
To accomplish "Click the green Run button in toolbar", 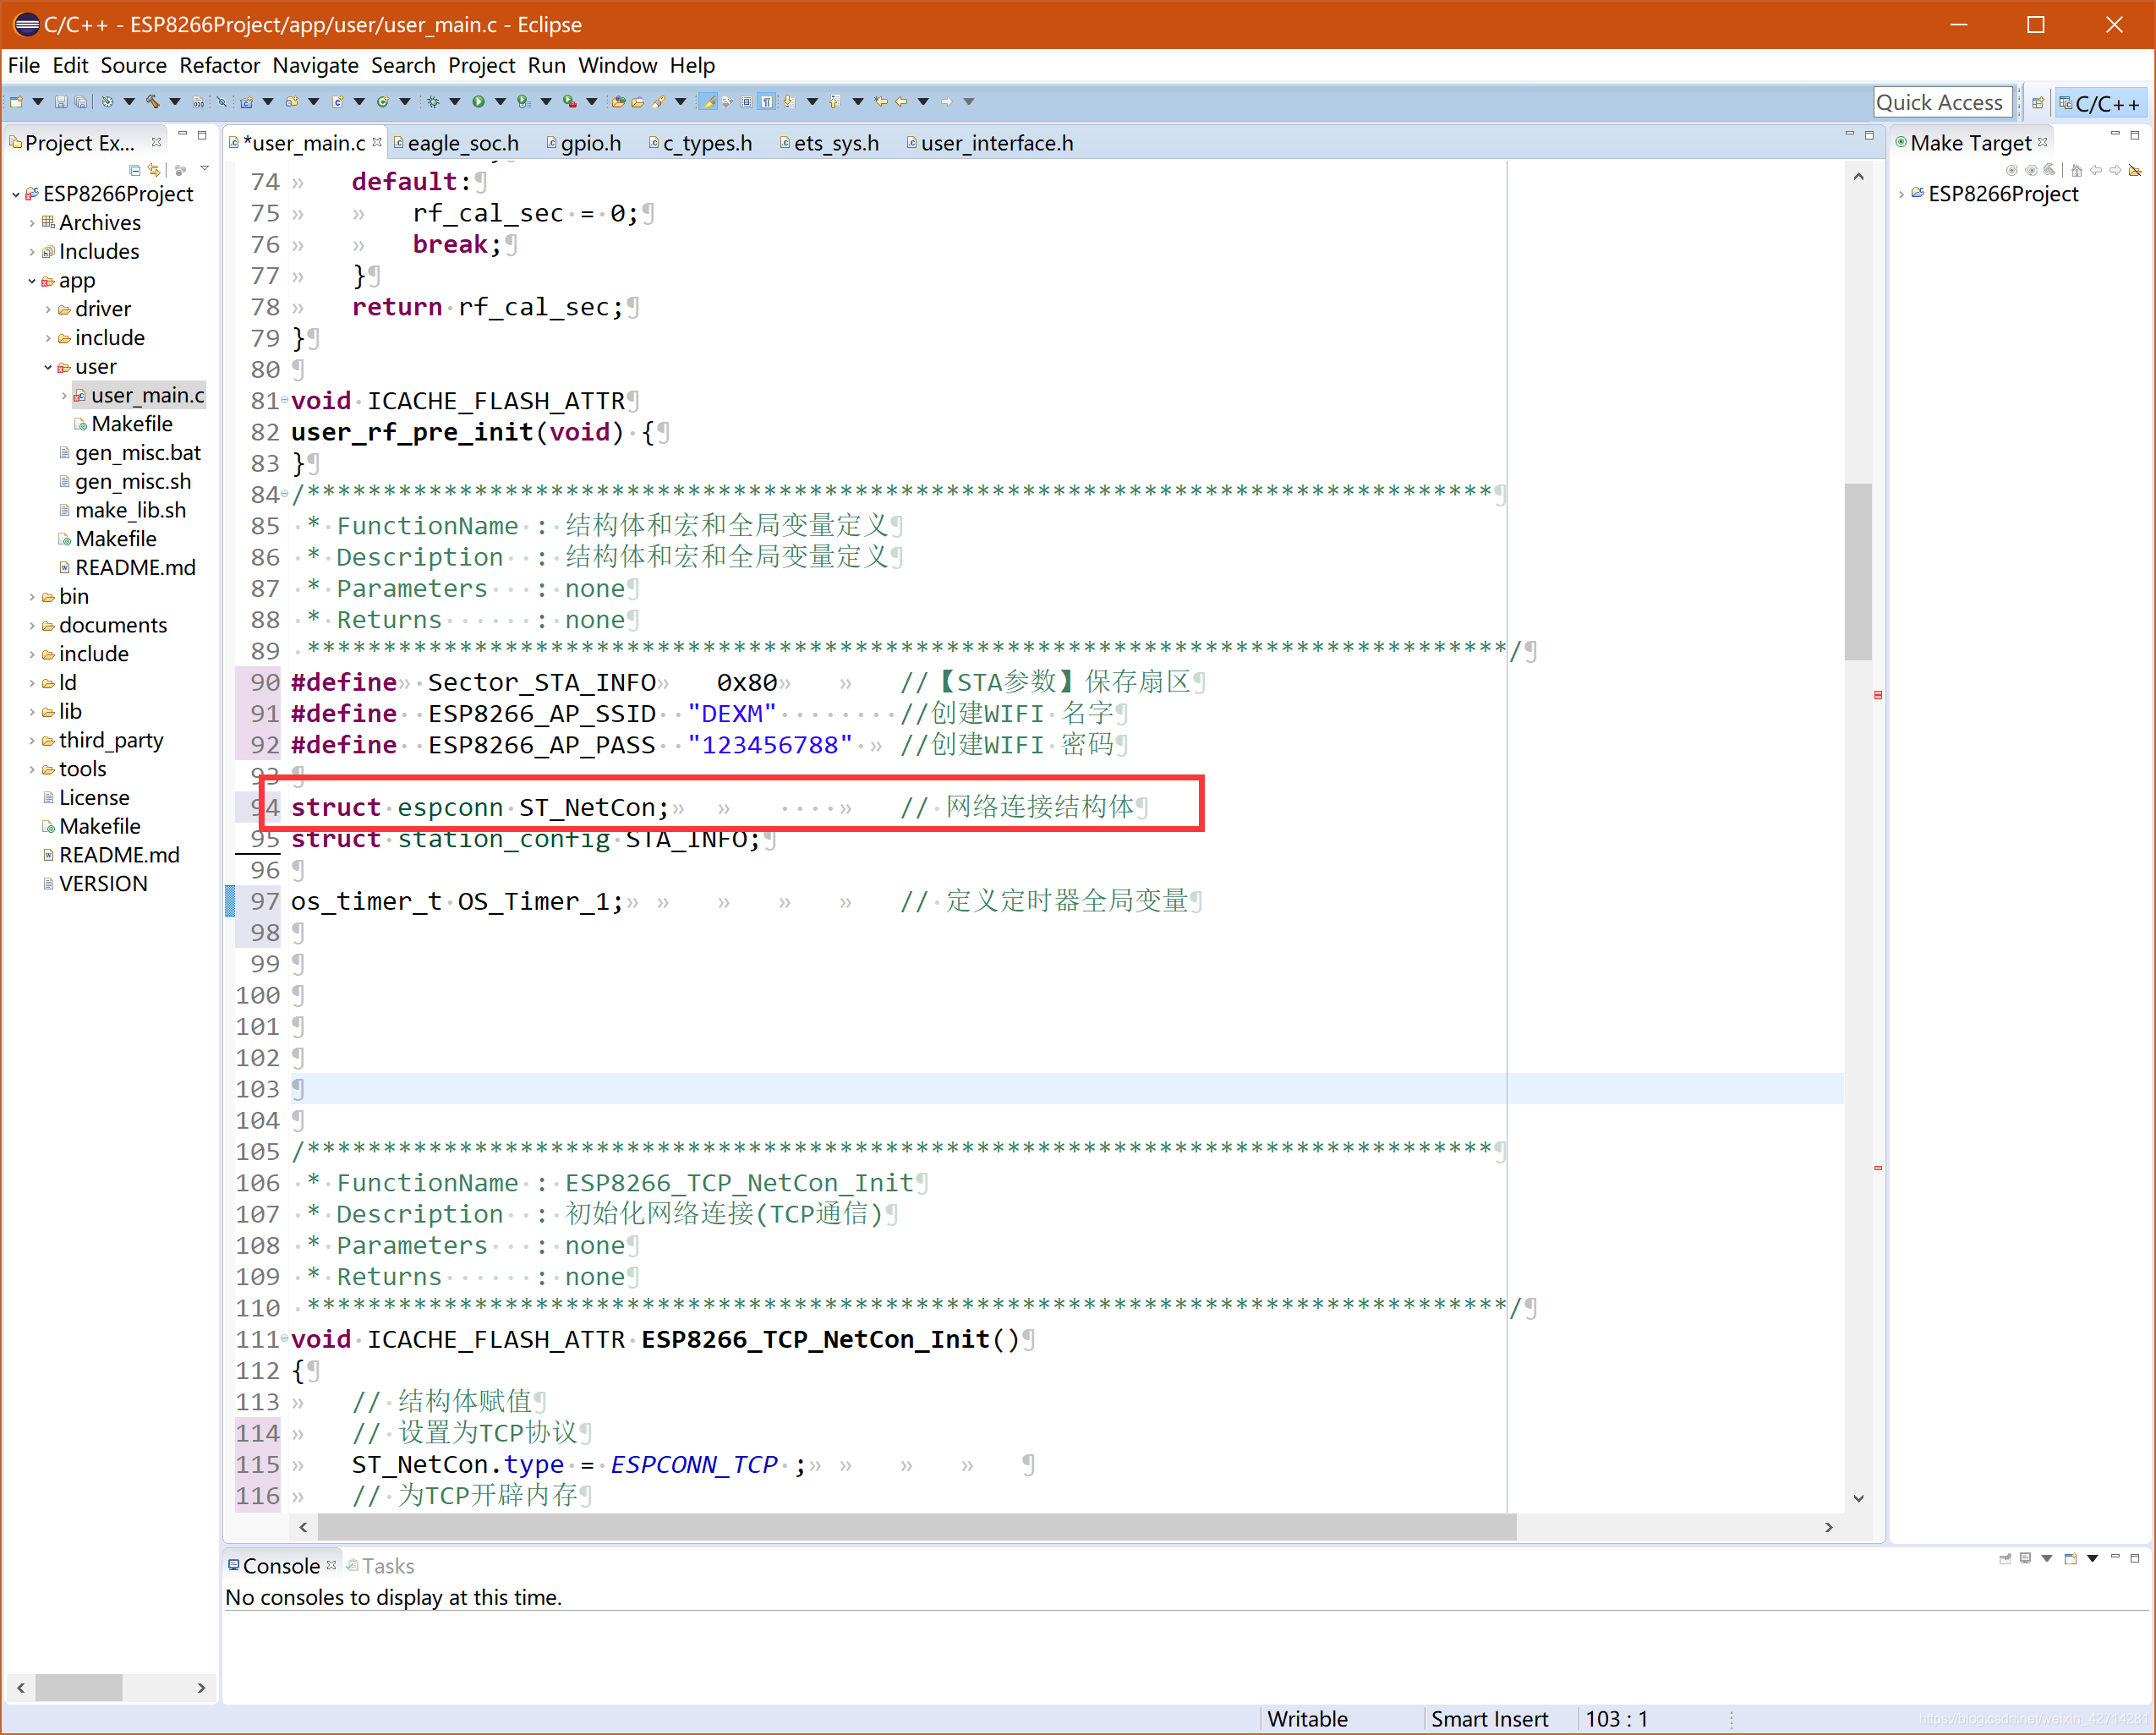I will pyautogui.click(x=478, y=102).
